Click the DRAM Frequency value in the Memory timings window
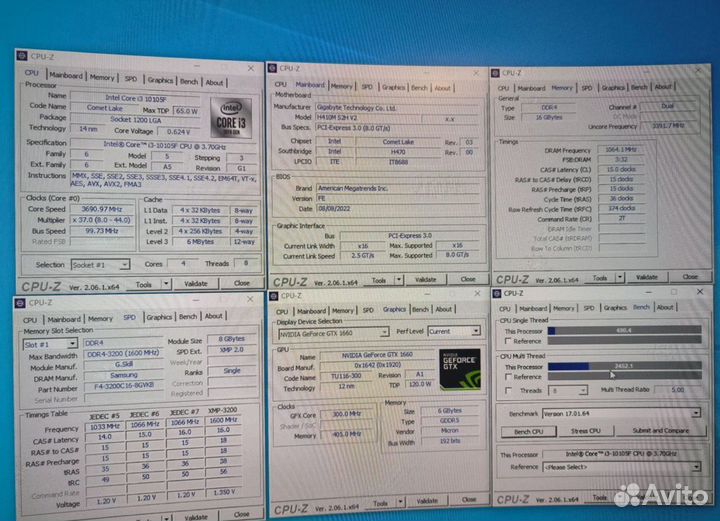Screen dimensions: 720x521 click(621, 150)
